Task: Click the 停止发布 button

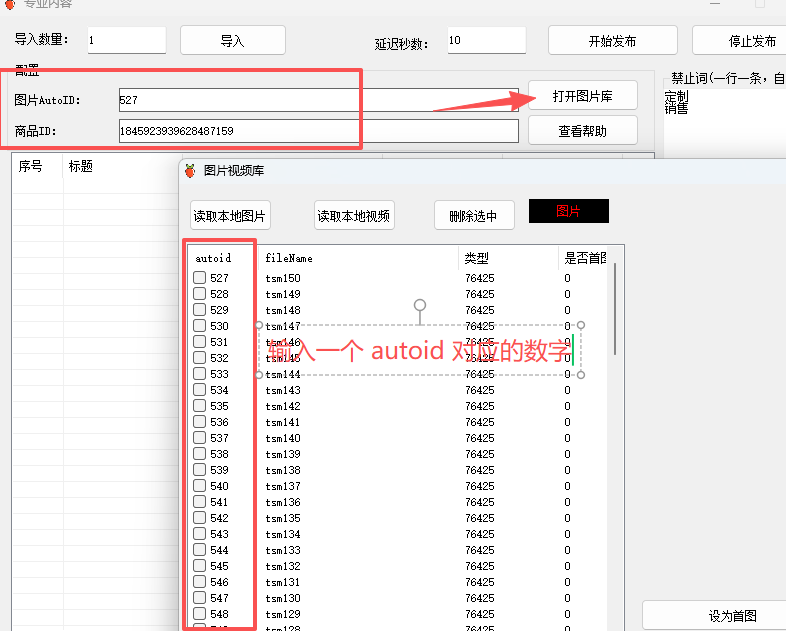Action: coord(740,41)
